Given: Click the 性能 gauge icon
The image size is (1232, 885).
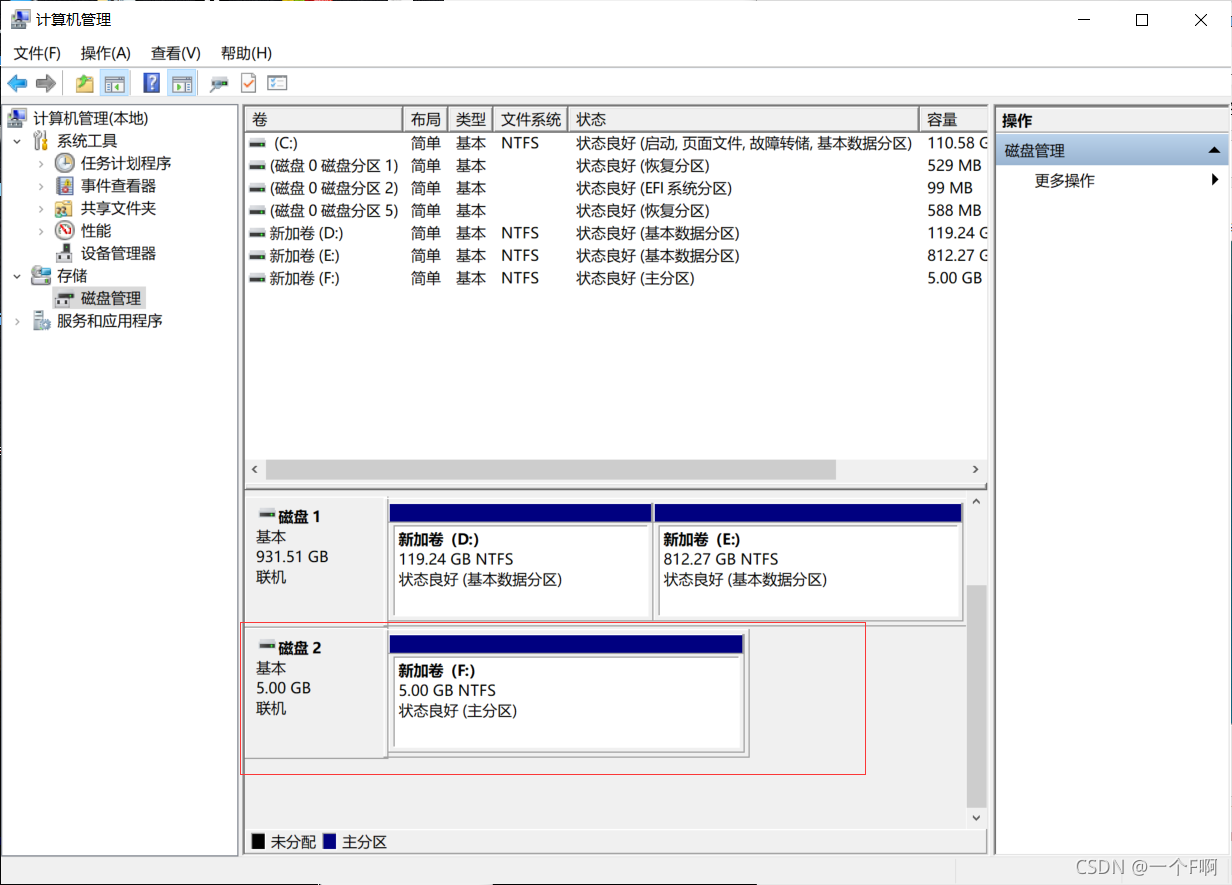Looking at the screenshot, I should pyautogui.click(x=65, y=231).
